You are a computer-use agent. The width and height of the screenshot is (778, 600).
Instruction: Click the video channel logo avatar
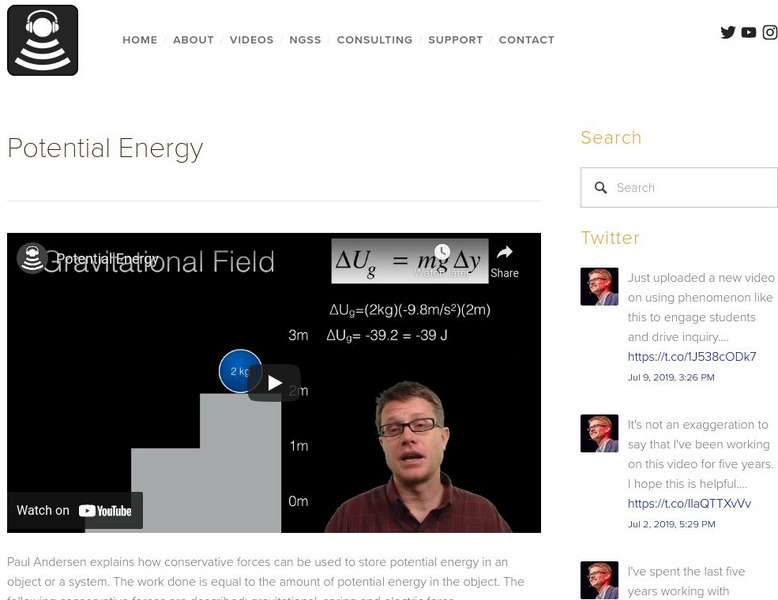point(32,259)
